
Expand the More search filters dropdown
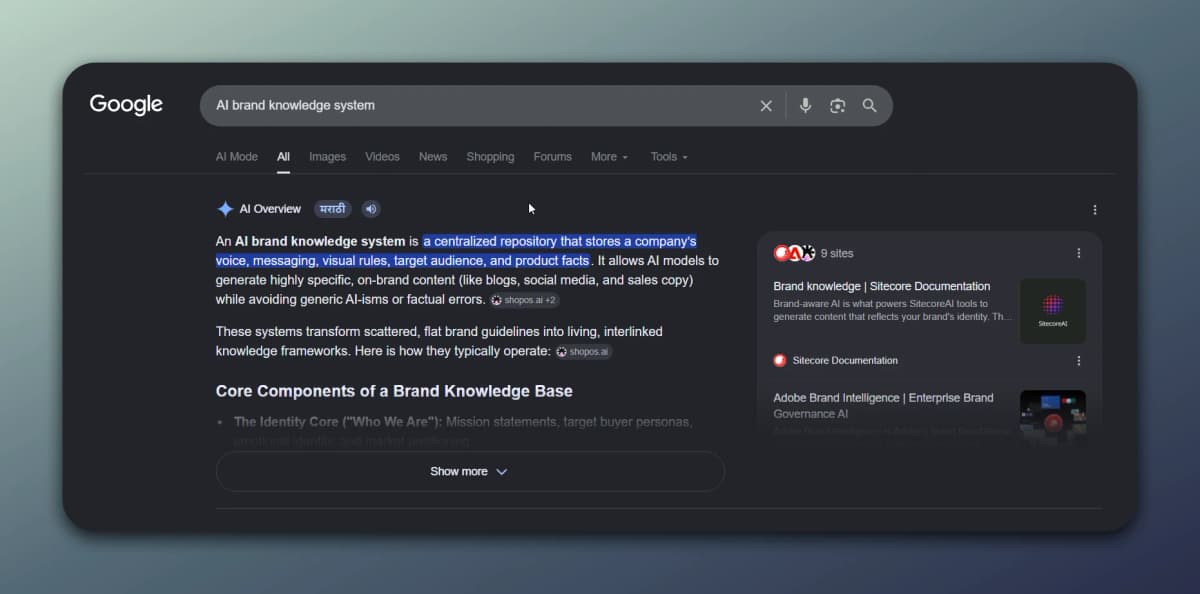tap(610, 157)
